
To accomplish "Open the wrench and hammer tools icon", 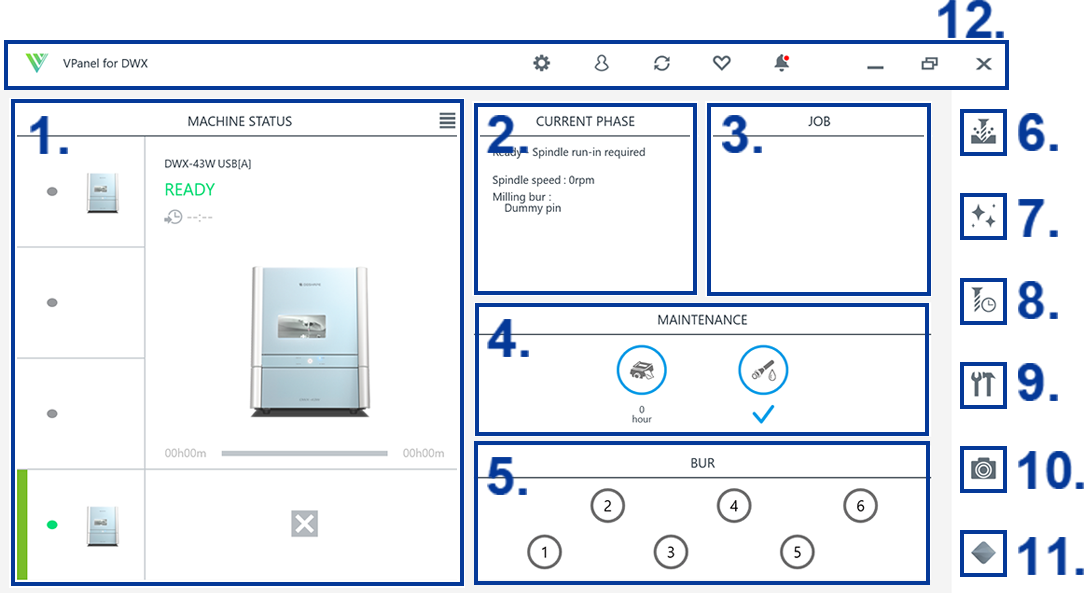I will point(983,385).
